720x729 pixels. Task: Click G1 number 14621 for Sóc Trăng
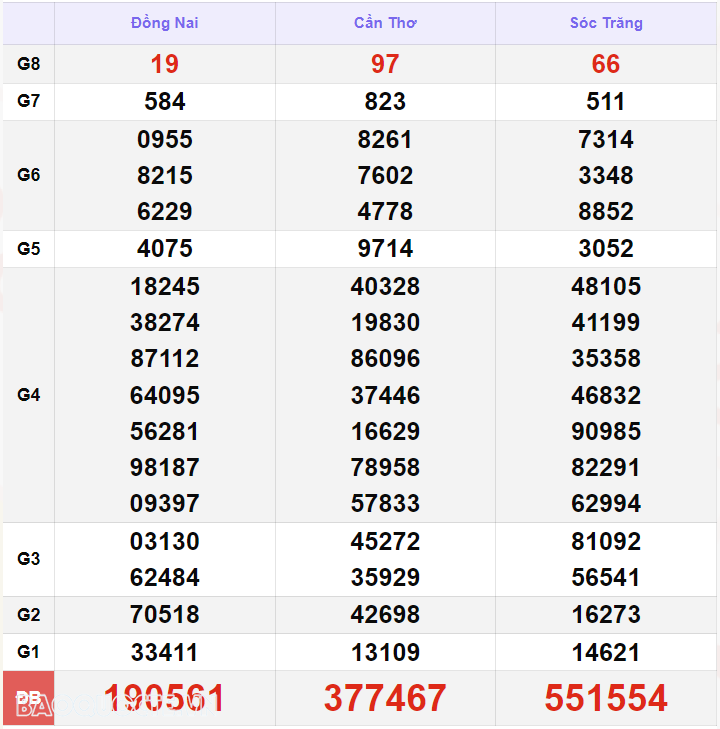click(x=606, y=653)
